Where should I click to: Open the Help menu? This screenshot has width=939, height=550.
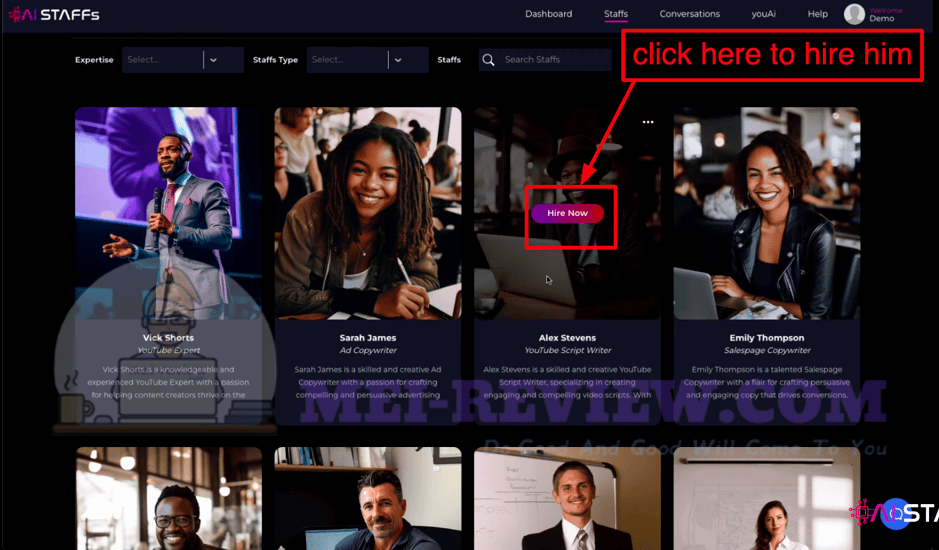[x=817, y=14]
